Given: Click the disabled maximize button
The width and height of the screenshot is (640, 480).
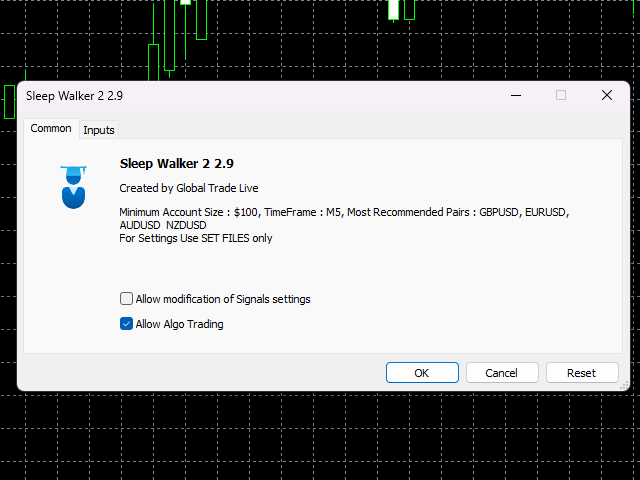Looking at the screenshot, I should coord(561,95).
